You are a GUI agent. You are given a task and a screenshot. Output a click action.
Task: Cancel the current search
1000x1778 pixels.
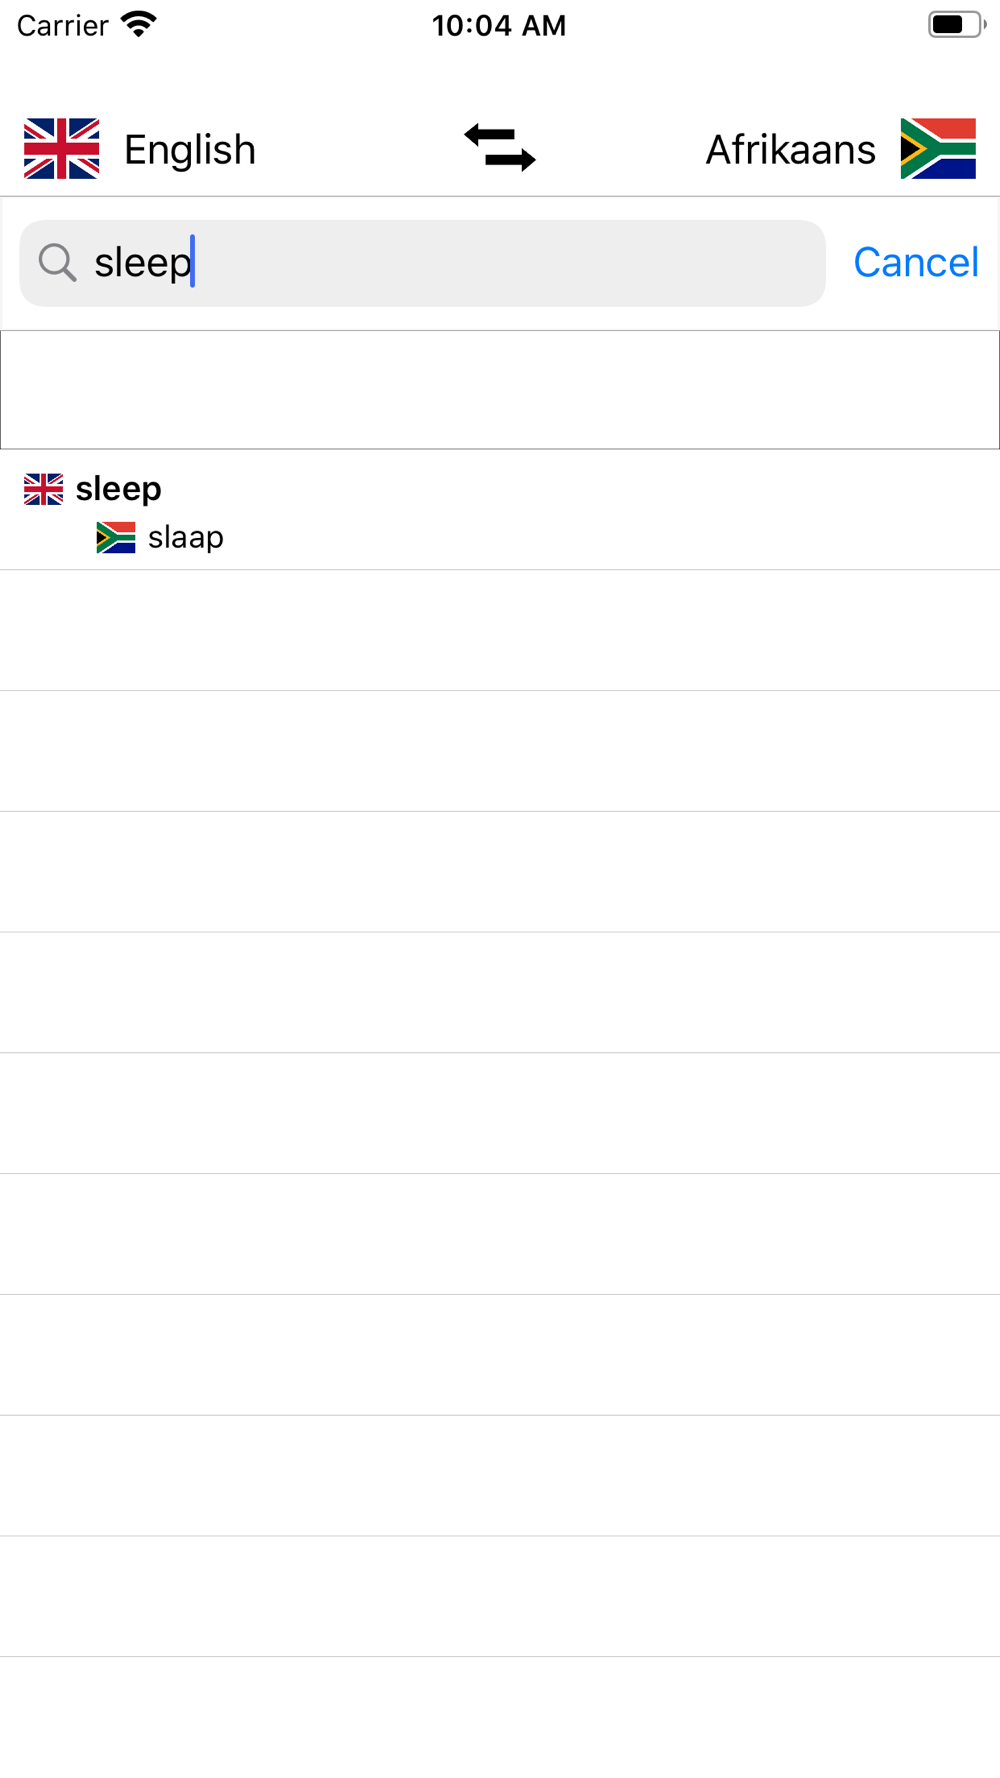click(x=916, y=263)
